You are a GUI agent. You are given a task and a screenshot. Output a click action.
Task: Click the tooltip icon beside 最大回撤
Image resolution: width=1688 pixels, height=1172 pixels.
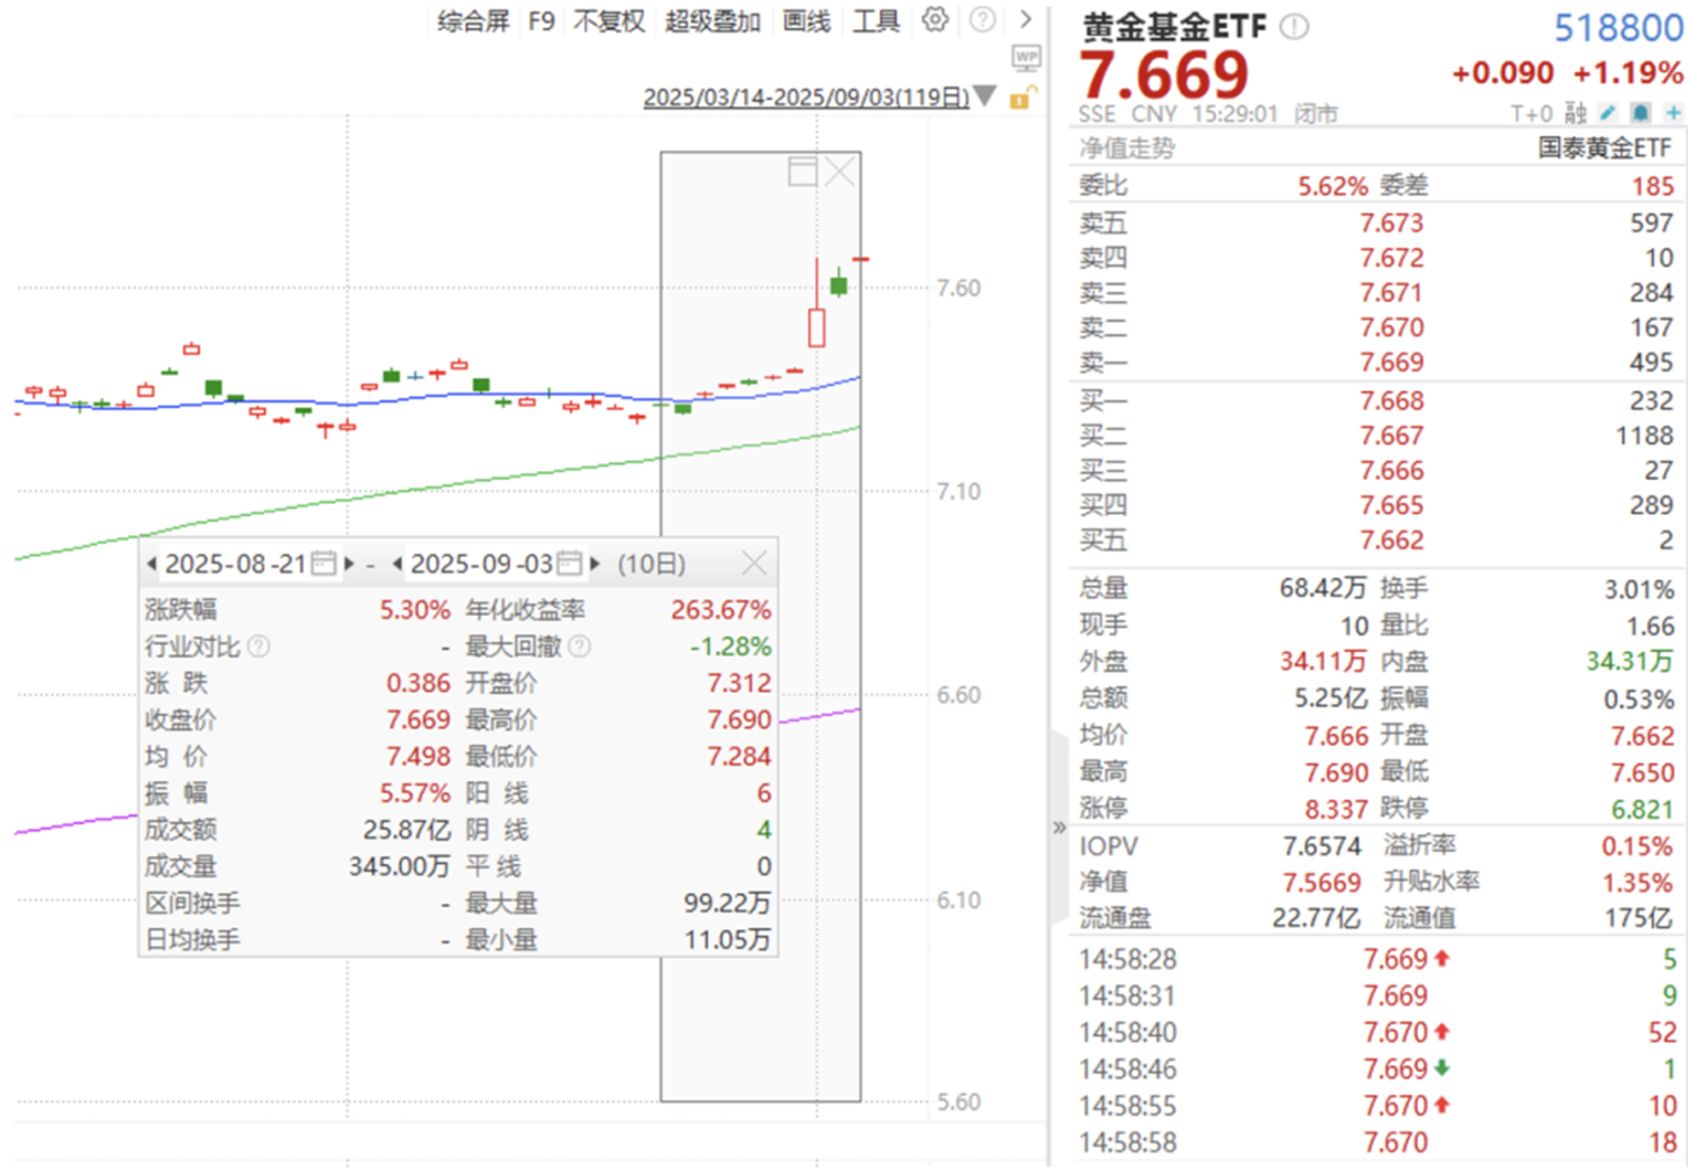click(x=580, y=645)
